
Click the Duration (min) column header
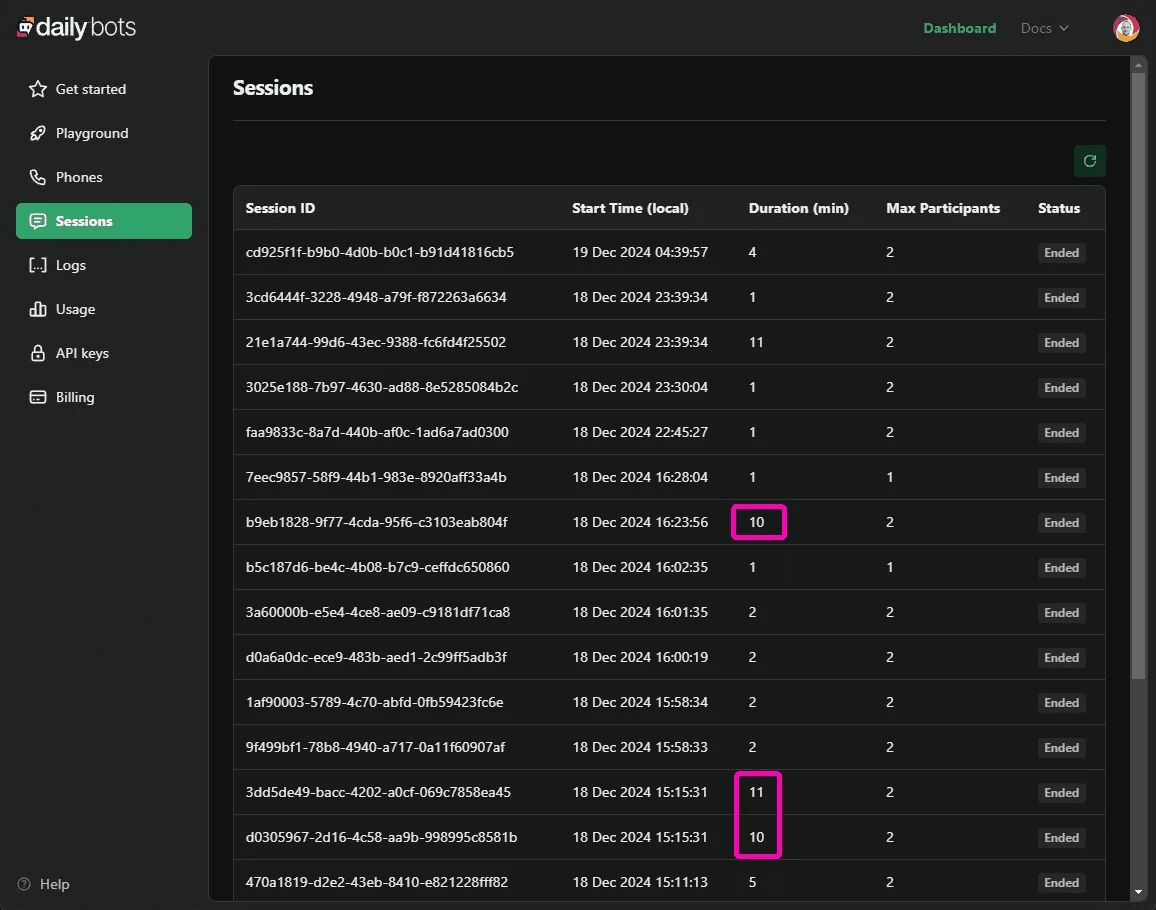coord(798,208)
